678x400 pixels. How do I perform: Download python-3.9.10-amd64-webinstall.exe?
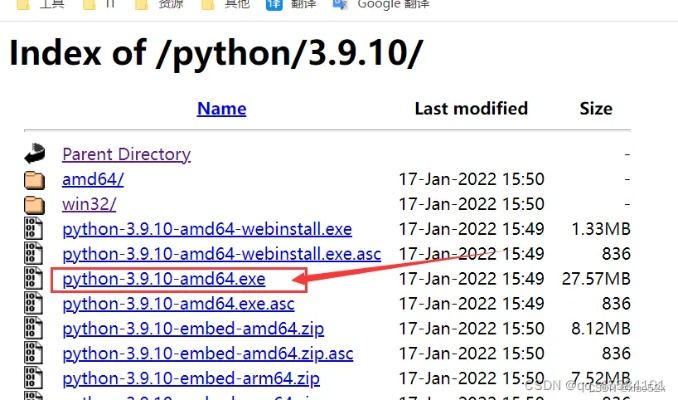(207, 229)
